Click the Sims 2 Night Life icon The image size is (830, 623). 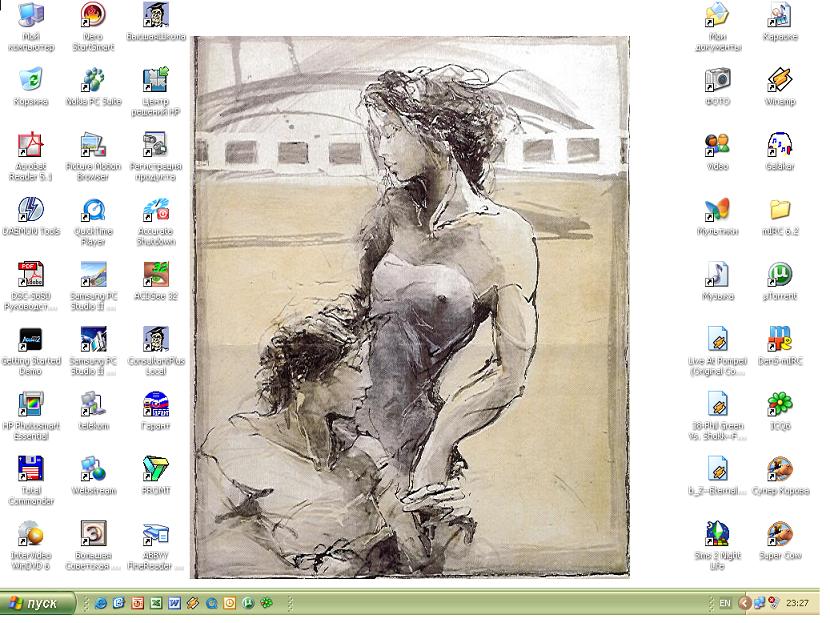pyautogui.click(x=717, y=535)
